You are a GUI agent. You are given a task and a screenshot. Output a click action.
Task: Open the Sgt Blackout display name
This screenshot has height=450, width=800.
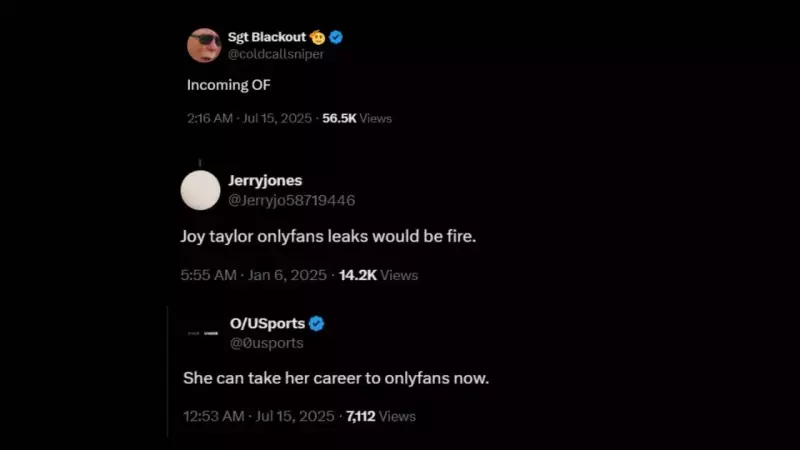(267, 37)
